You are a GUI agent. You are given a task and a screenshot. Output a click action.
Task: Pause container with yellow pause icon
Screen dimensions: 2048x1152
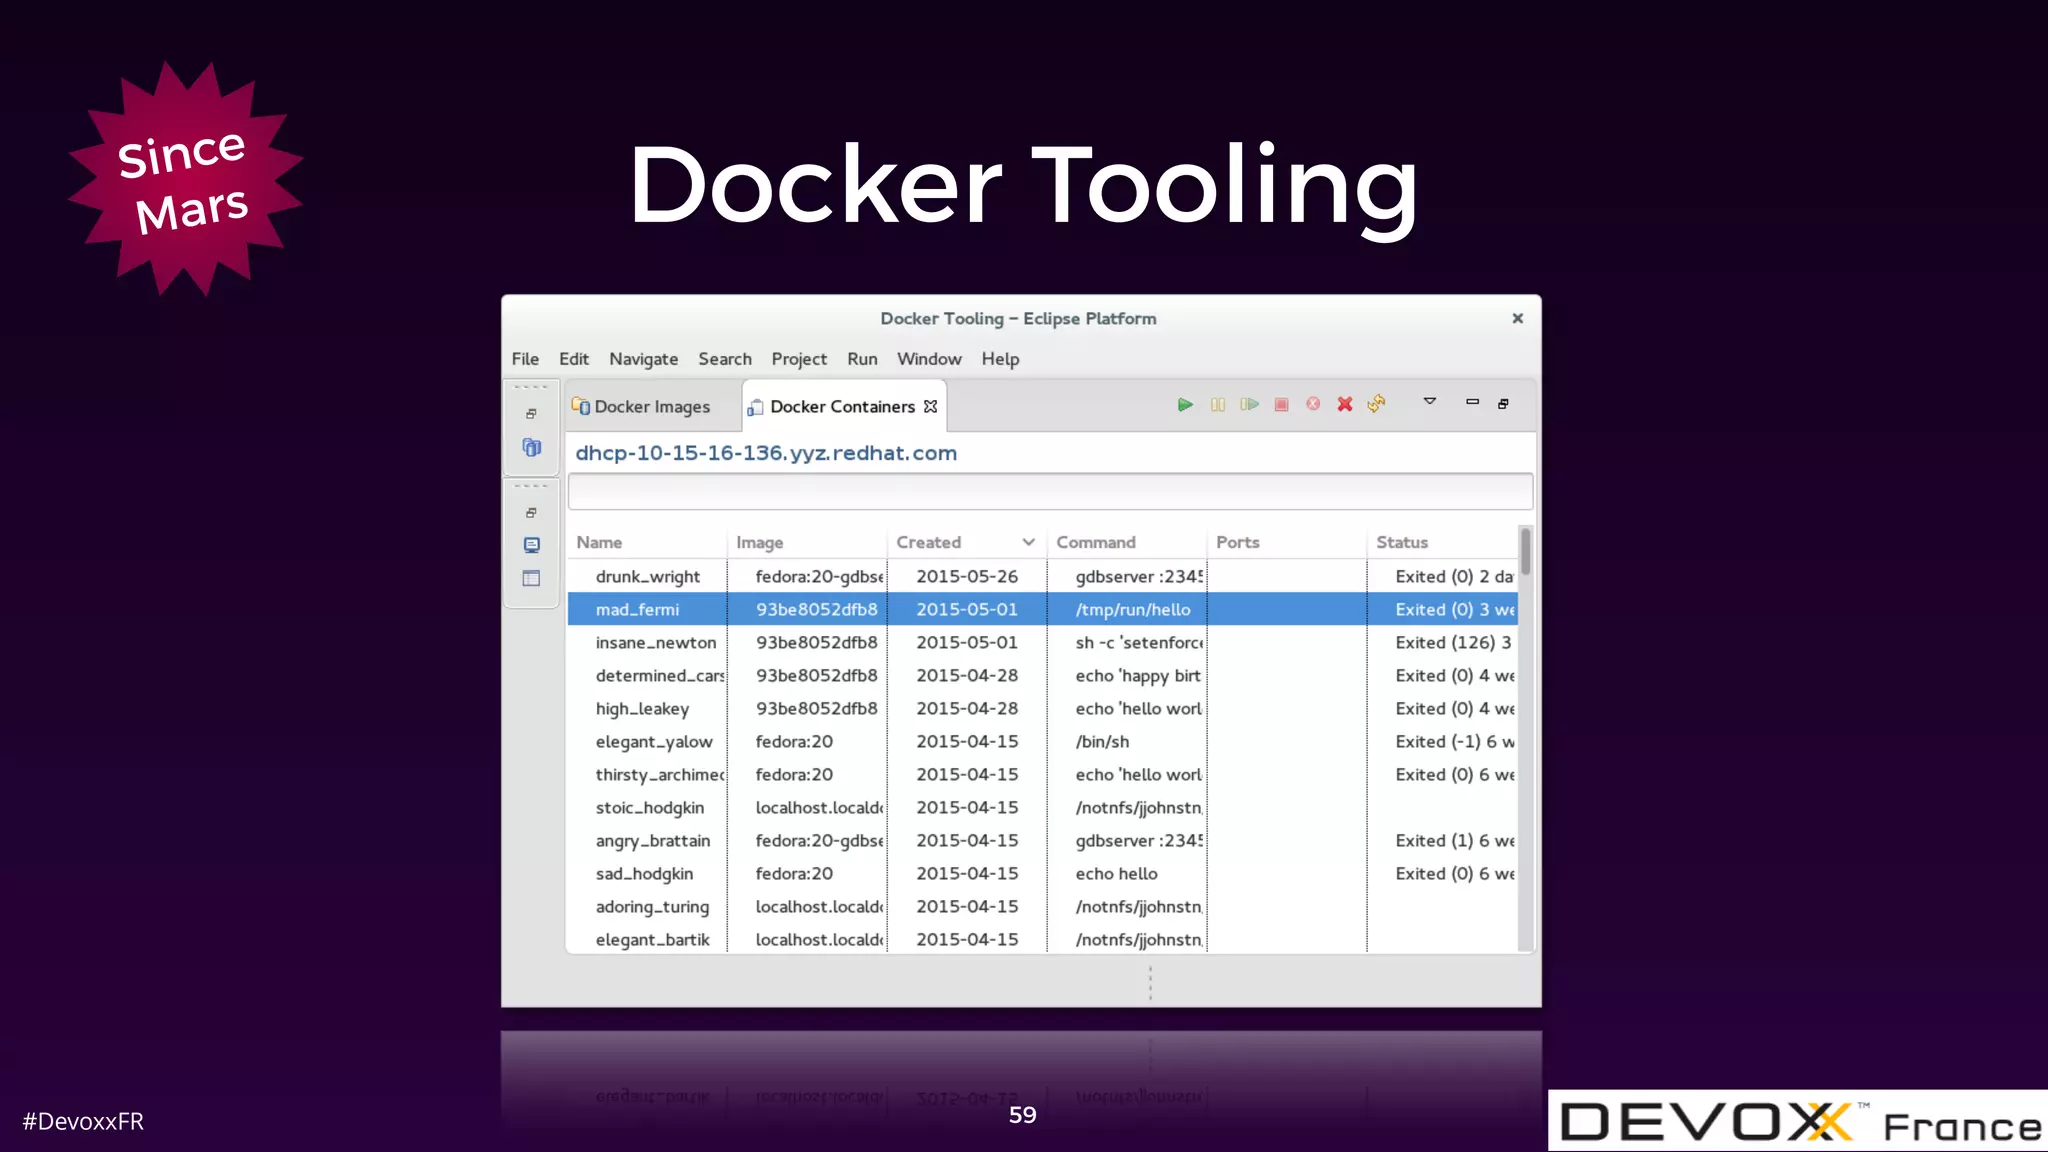tap(1217, 405)
